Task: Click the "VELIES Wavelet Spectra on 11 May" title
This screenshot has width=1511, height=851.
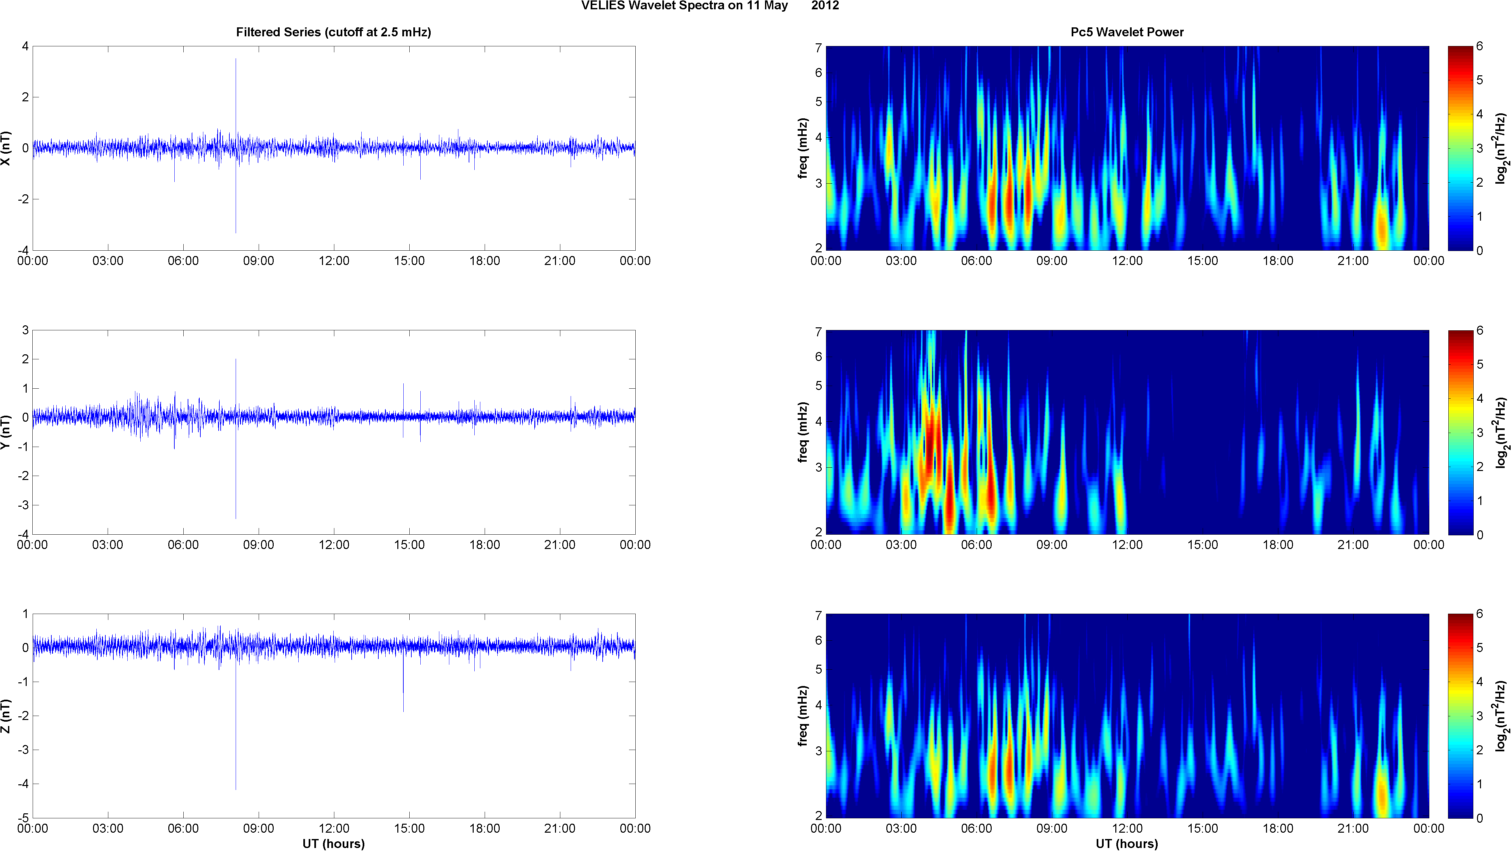Action: (x=684, y=6)
